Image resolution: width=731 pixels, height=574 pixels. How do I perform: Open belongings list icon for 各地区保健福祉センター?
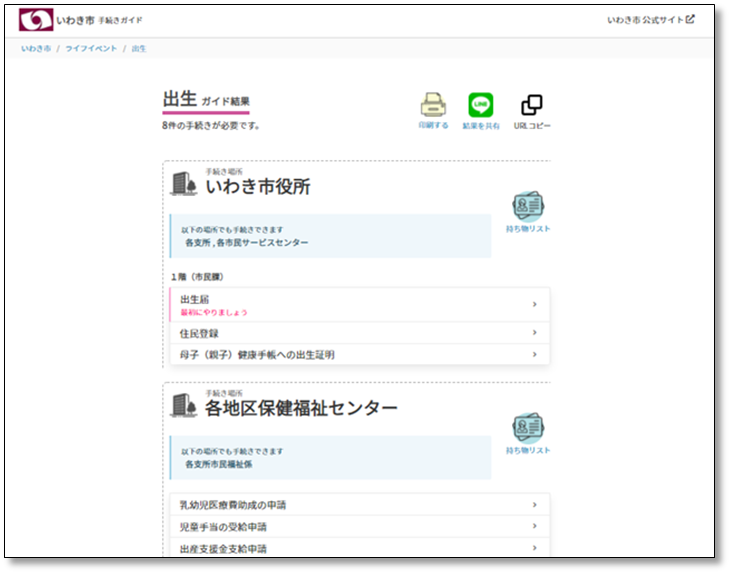pyautogui.click(x=528, y=429)
